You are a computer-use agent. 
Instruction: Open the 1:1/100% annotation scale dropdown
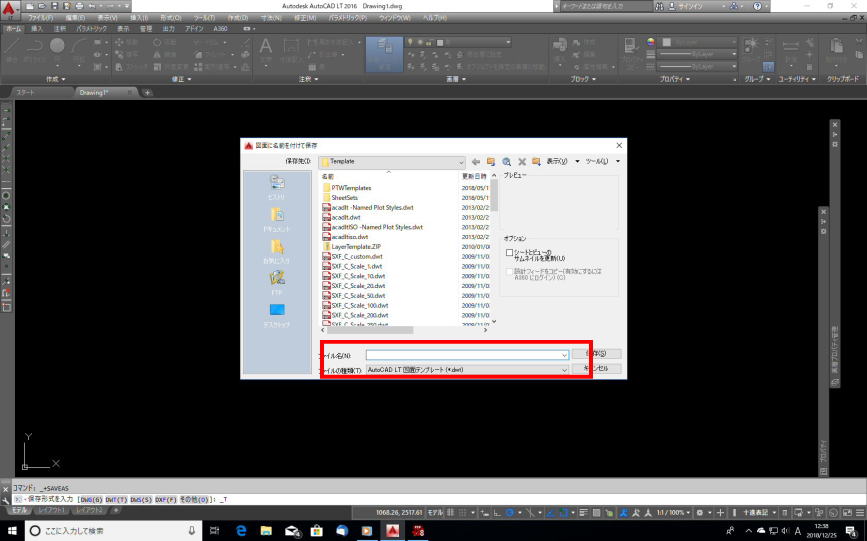(x=672, y=513)
